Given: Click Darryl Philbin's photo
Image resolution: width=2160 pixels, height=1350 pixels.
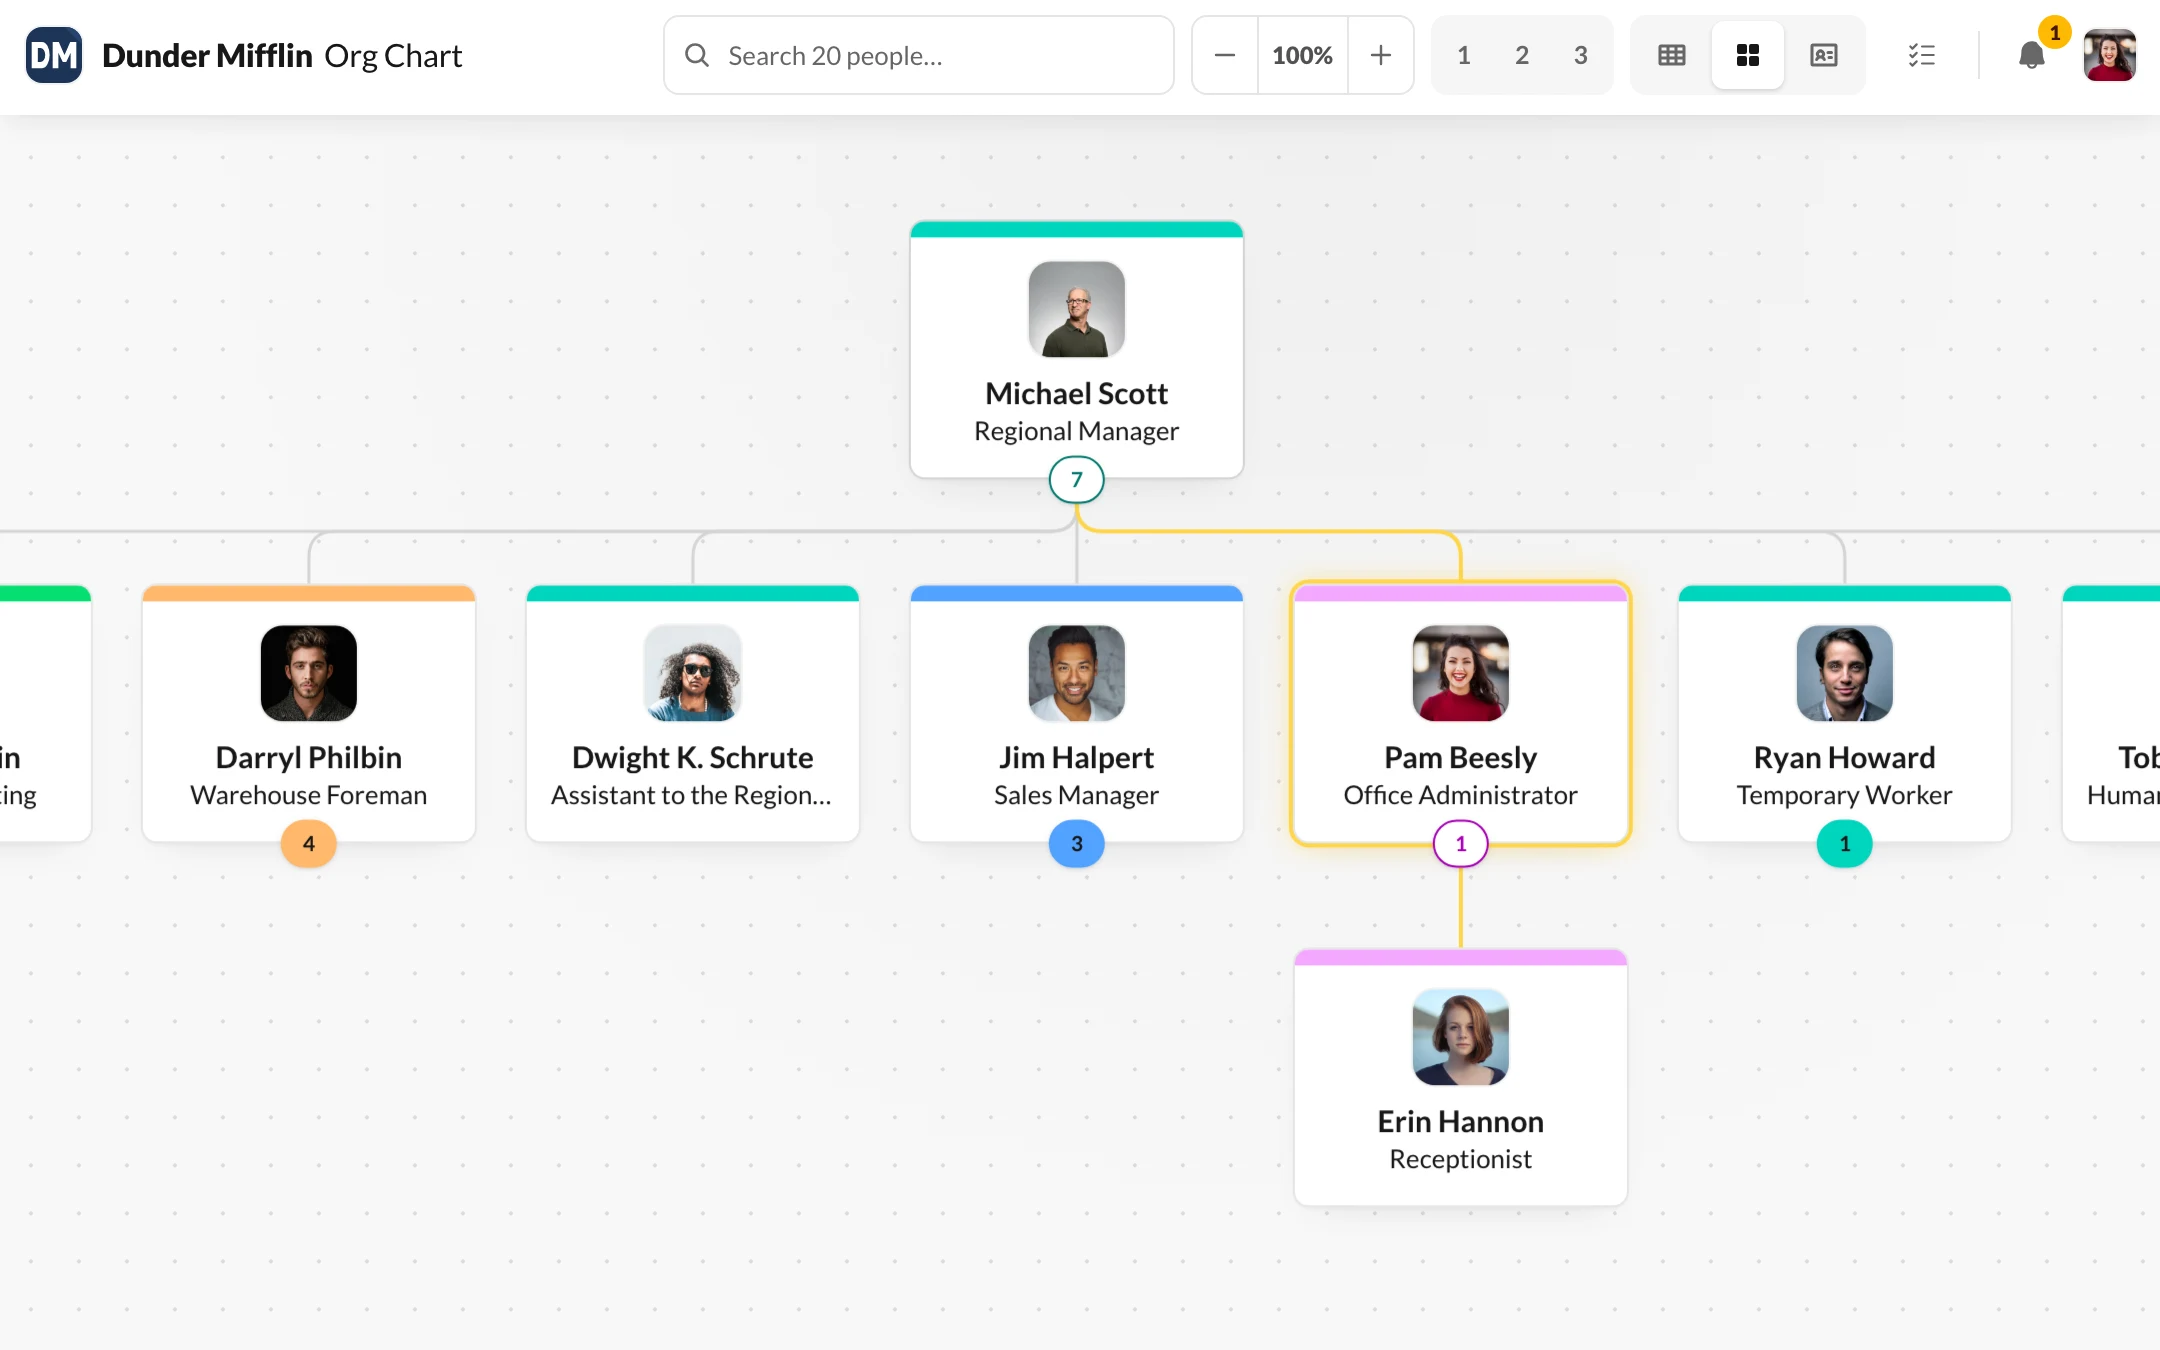Looking at the screenshot, I should pos(309,674).
